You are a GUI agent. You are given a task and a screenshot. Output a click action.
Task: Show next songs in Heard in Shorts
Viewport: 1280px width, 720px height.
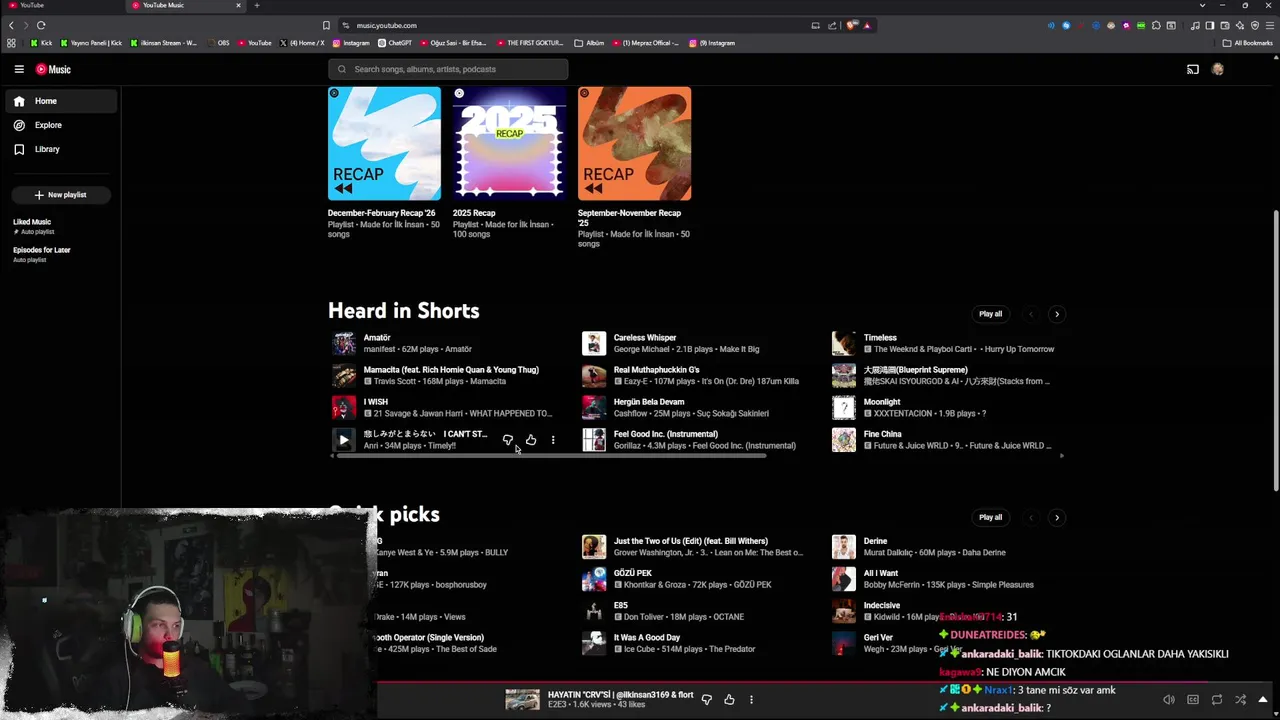[x=1057, y=314]
